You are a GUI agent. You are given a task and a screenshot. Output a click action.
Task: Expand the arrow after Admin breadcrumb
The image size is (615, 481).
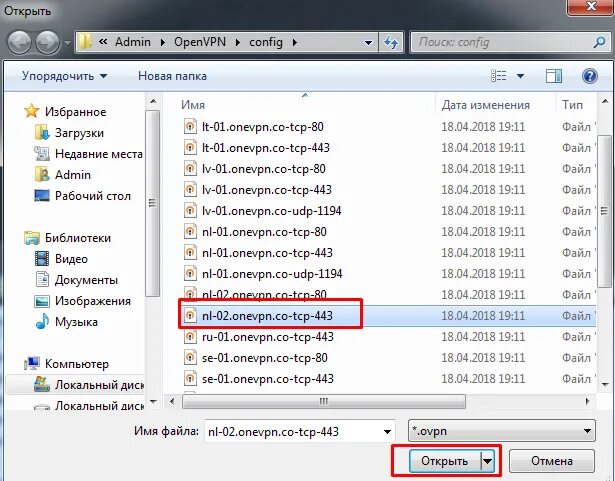[163, 42]
